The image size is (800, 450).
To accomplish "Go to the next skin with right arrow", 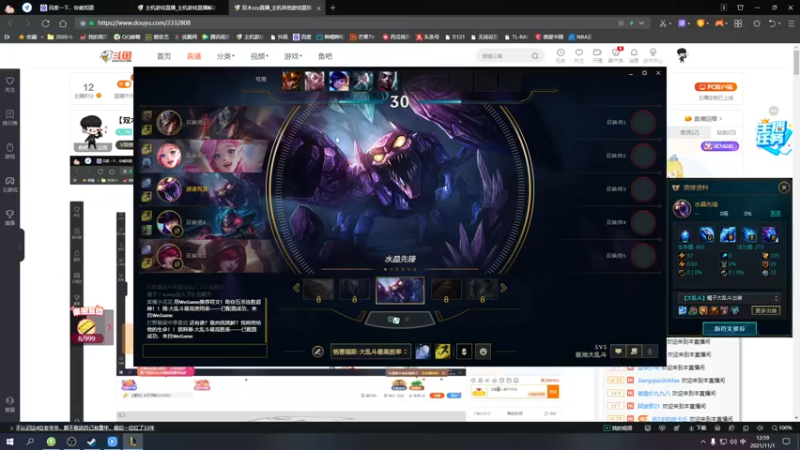I will 504,288.
